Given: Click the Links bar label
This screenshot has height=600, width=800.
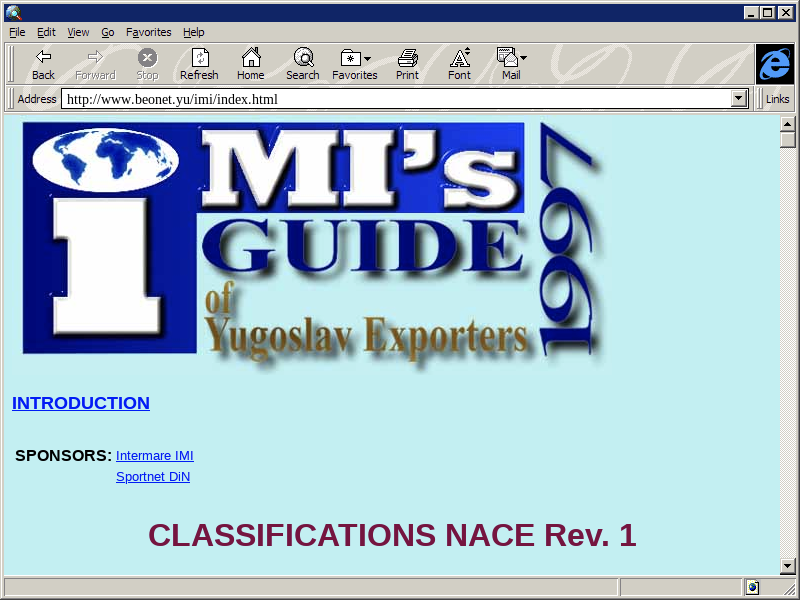Looking at the screenshot, I should coord(777,99).
